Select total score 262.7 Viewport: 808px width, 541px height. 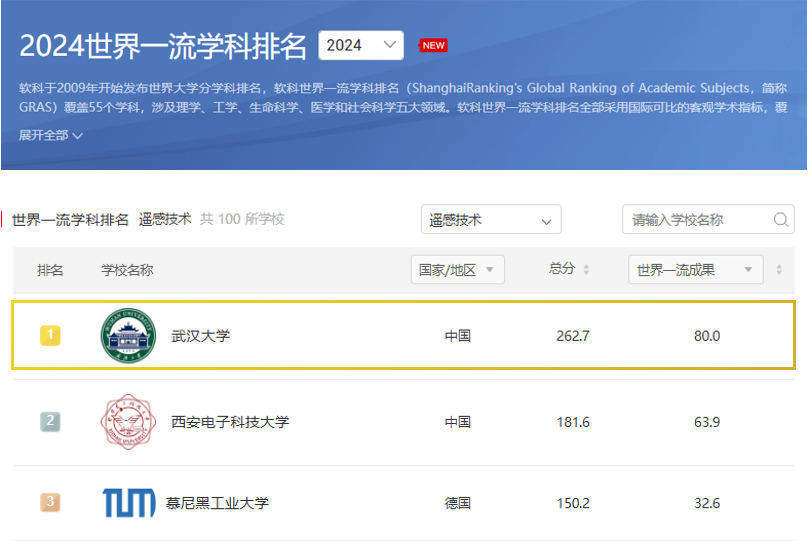click(x=573, y=336)
